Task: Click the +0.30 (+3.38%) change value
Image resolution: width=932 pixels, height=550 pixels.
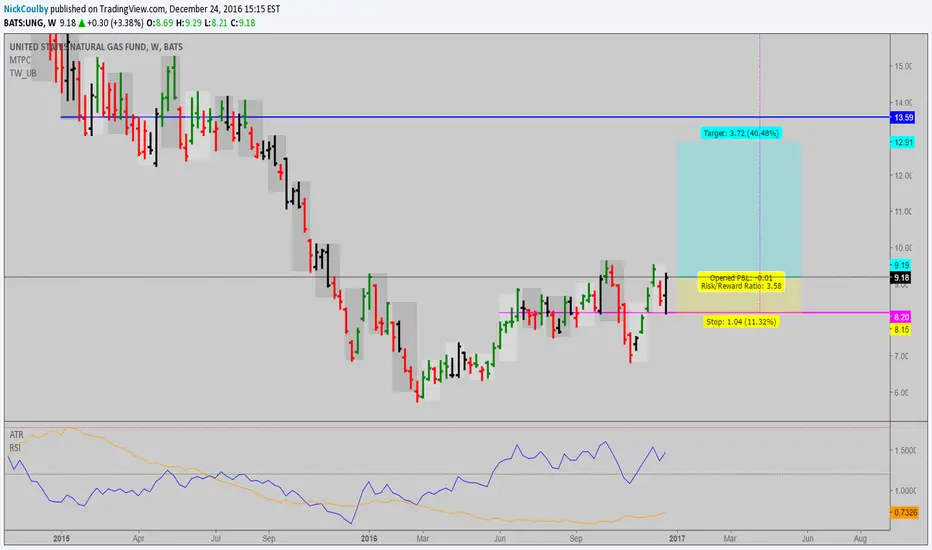Action: click(115, 23)
